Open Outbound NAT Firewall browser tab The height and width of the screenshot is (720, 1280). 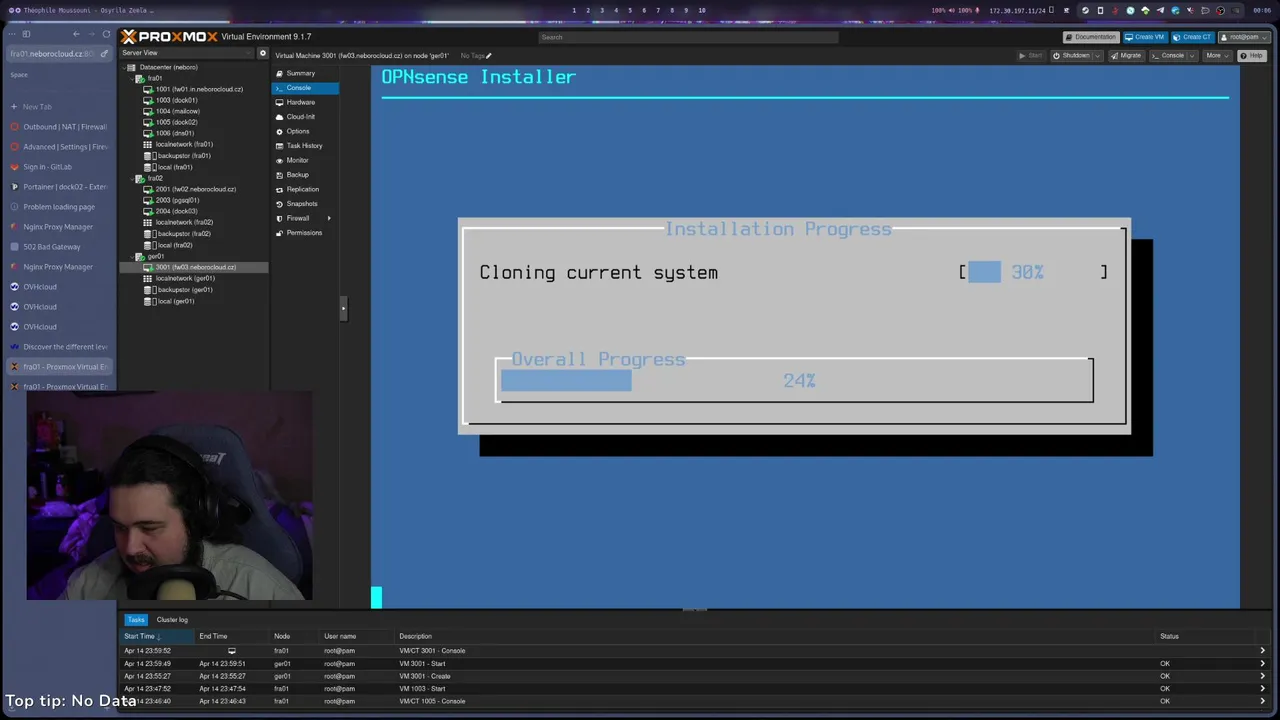pos(59,127)
